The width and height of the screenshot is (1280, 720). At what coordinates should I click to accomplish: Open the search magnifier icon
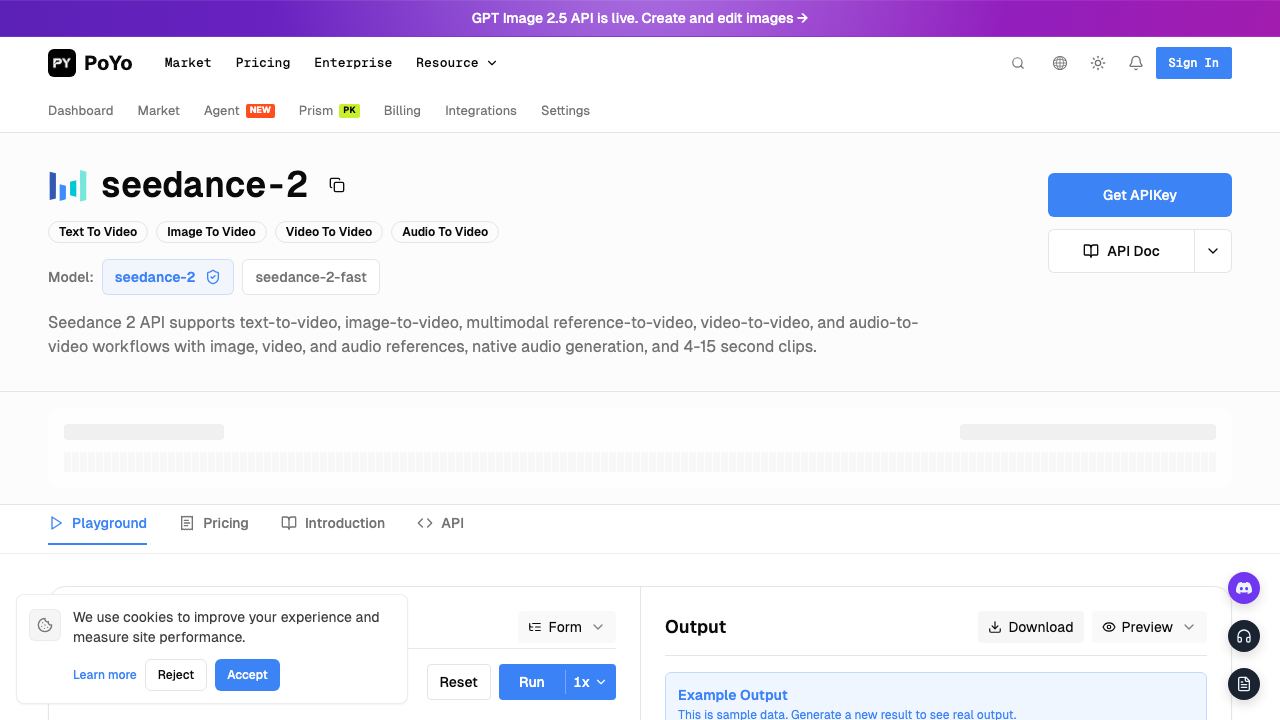click(x=1018, y=63)
